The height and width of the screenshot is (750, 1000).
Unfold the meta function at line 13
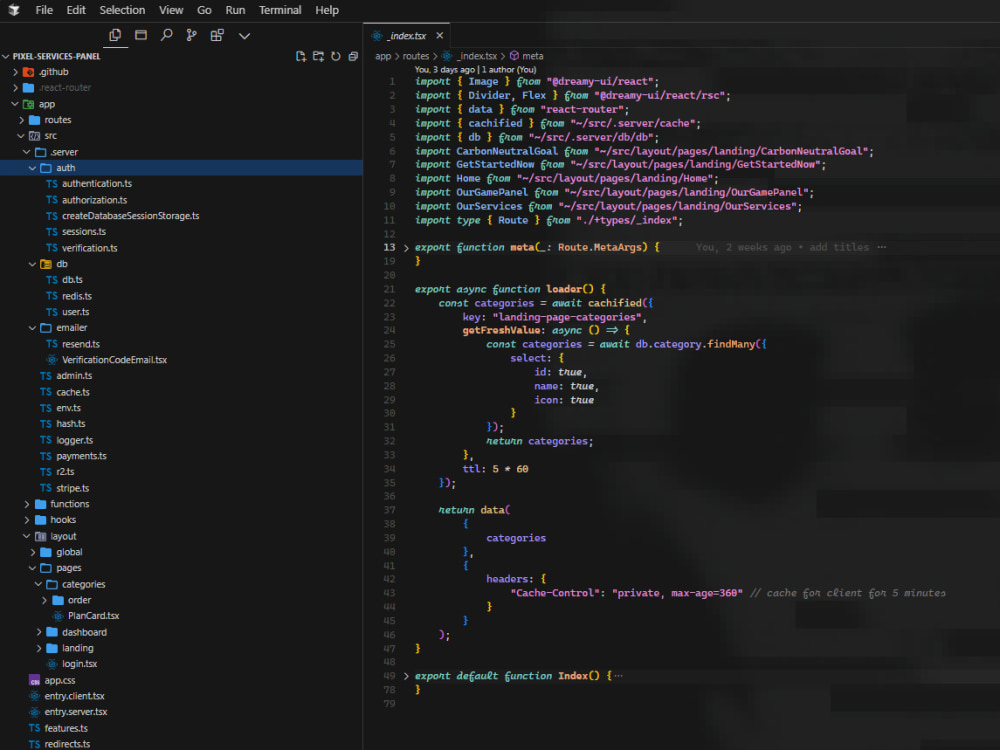point(406,247)
